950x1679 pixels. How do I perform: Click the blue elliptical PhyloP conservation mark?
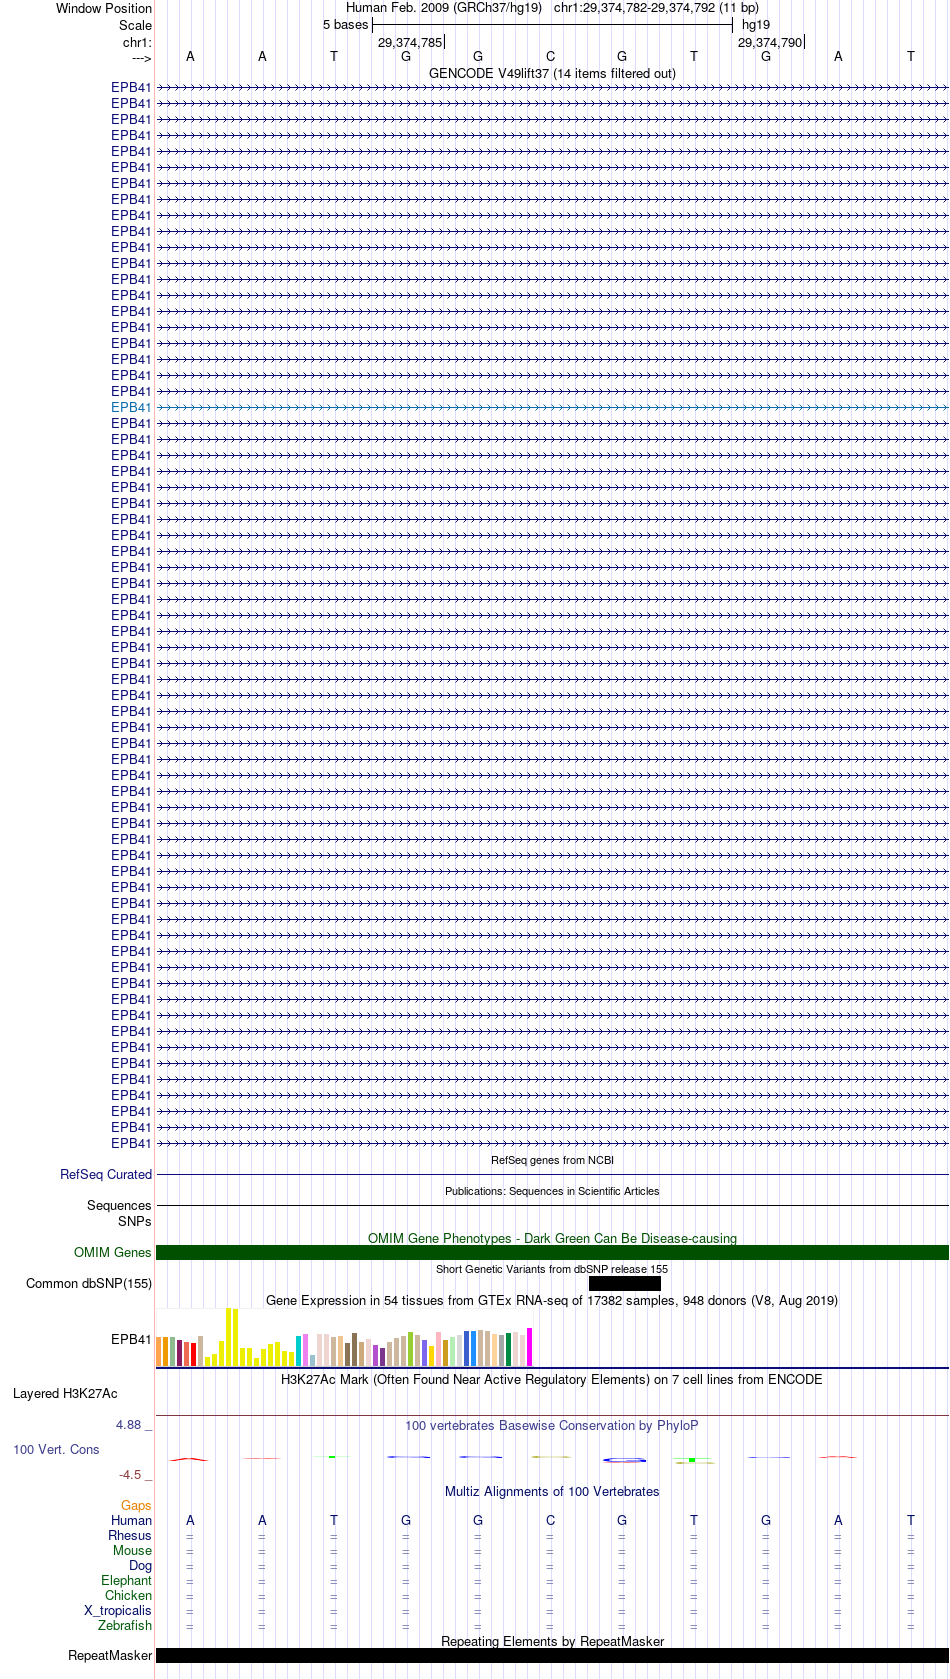[x=624, y=1460]
